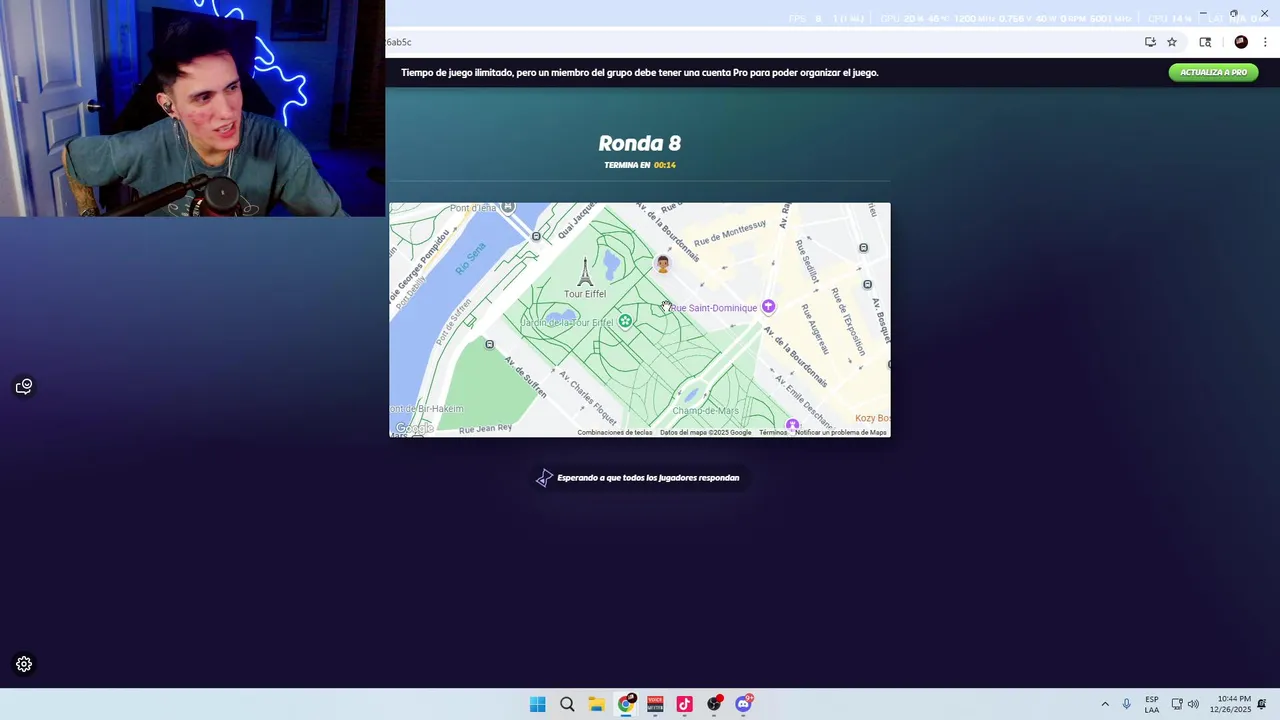Switch to Chrome in the taskbar
1280x720 pixels.
pyautogui.click(x=626, y=704)
